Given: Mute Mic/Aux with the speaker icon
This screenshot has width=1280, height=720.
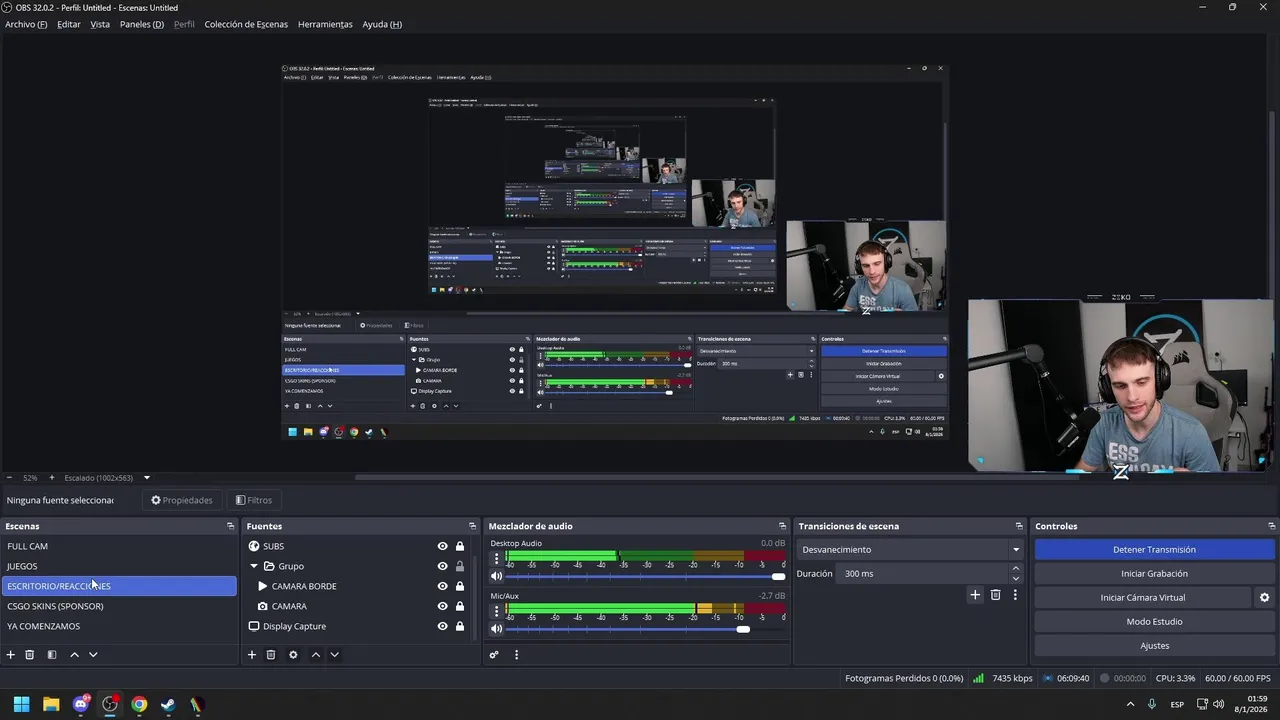Looking at the screenshot, I should pos(496,629).
